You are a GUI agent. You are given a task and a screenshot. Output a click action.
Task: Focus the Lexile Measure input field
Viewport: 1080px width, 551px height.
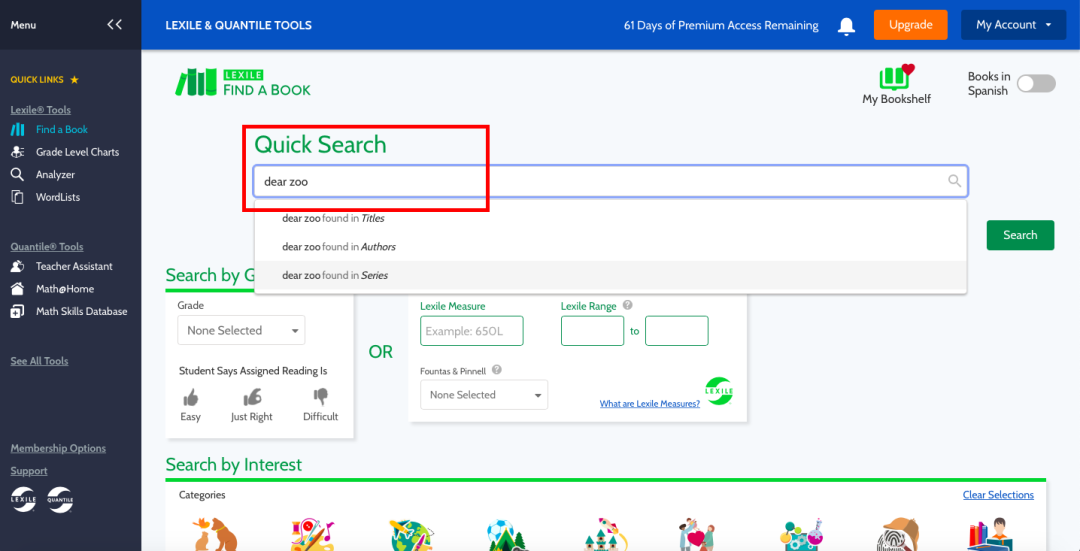tap(472, 331)
